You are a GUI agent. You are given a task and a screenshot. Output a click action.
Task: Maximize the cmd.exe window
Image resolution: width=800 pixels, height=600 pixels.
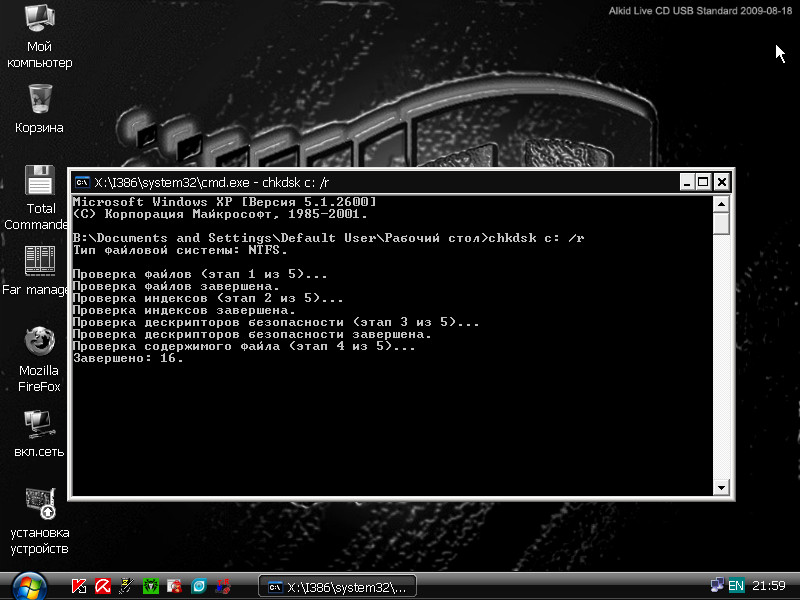point(703,182)
